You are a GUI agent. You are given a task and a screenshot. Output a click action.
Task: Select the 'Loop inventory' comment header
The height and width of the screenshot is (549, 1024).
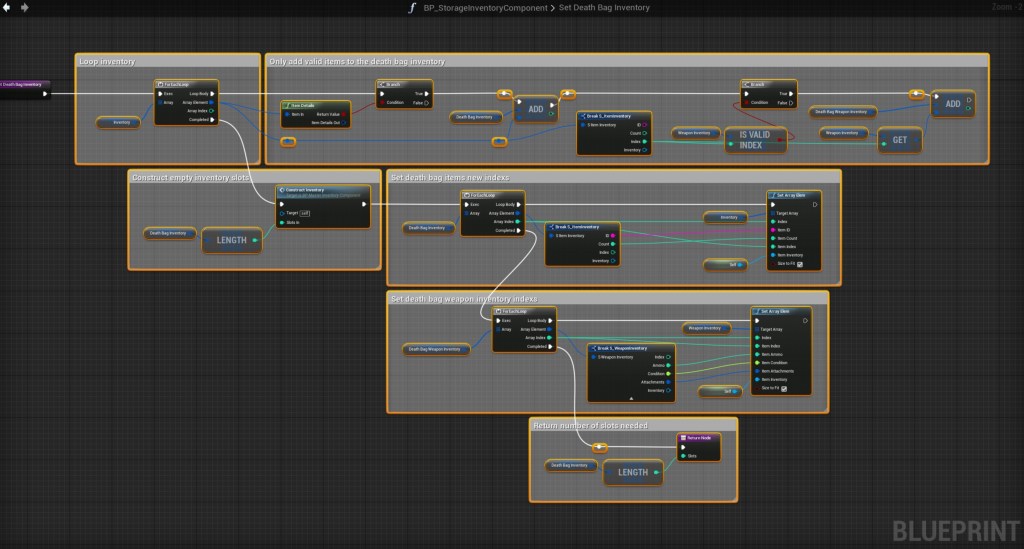(x=108, y=62)
